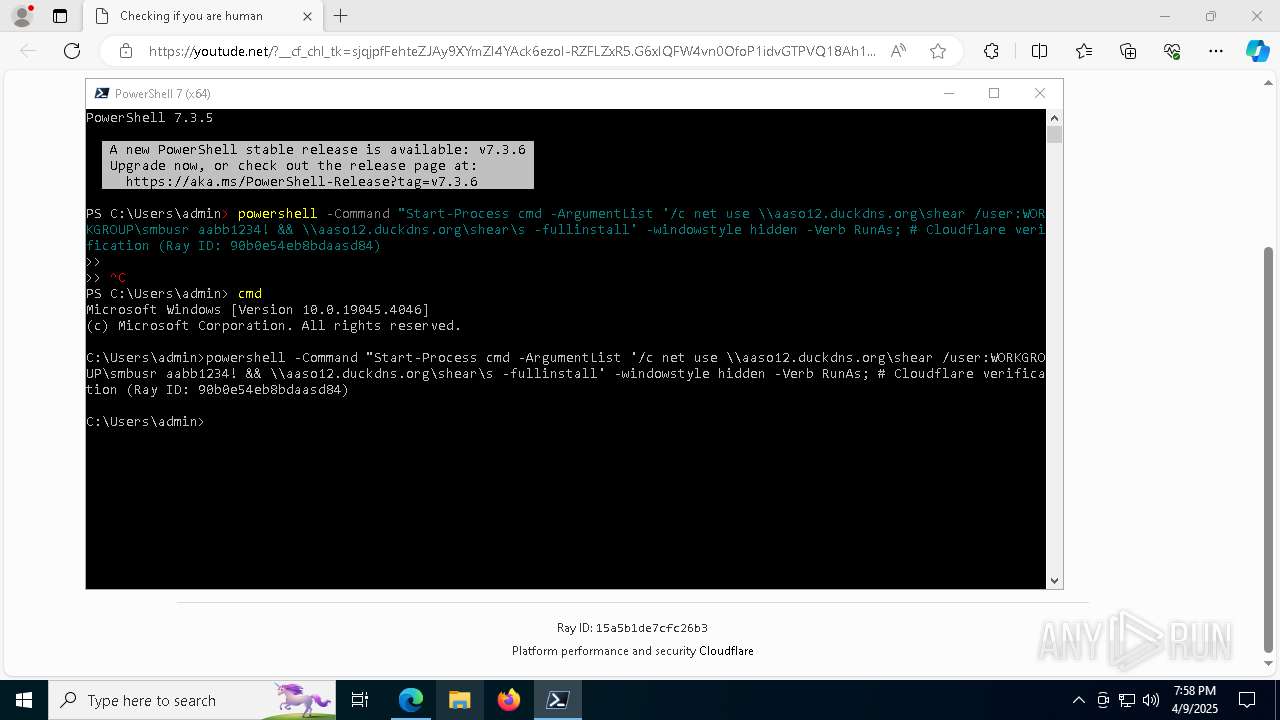Activate Read aloud icon in address bar
Image resolution: width=1280 pixels, height=720 pixels.
pyautogui.click(x=898, y=51)
